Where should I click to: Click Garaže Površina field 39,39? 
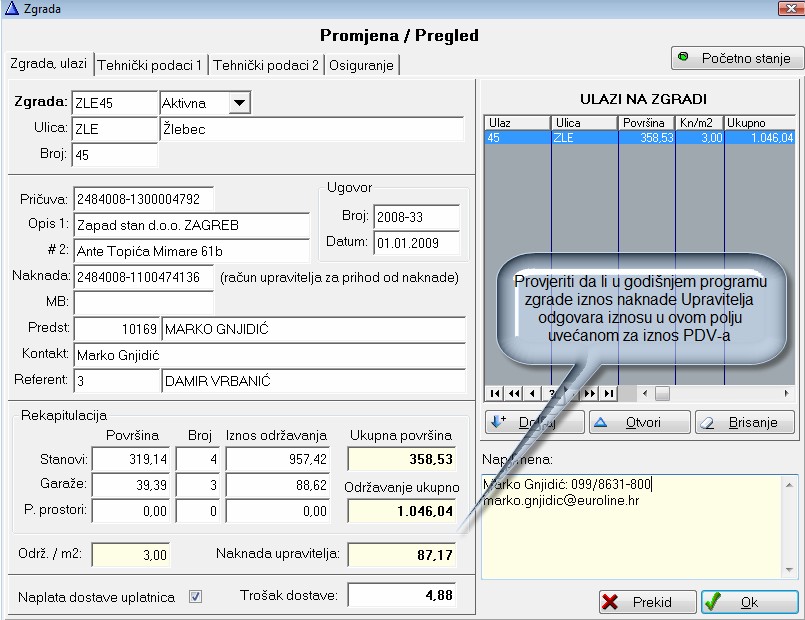(131, 485)
